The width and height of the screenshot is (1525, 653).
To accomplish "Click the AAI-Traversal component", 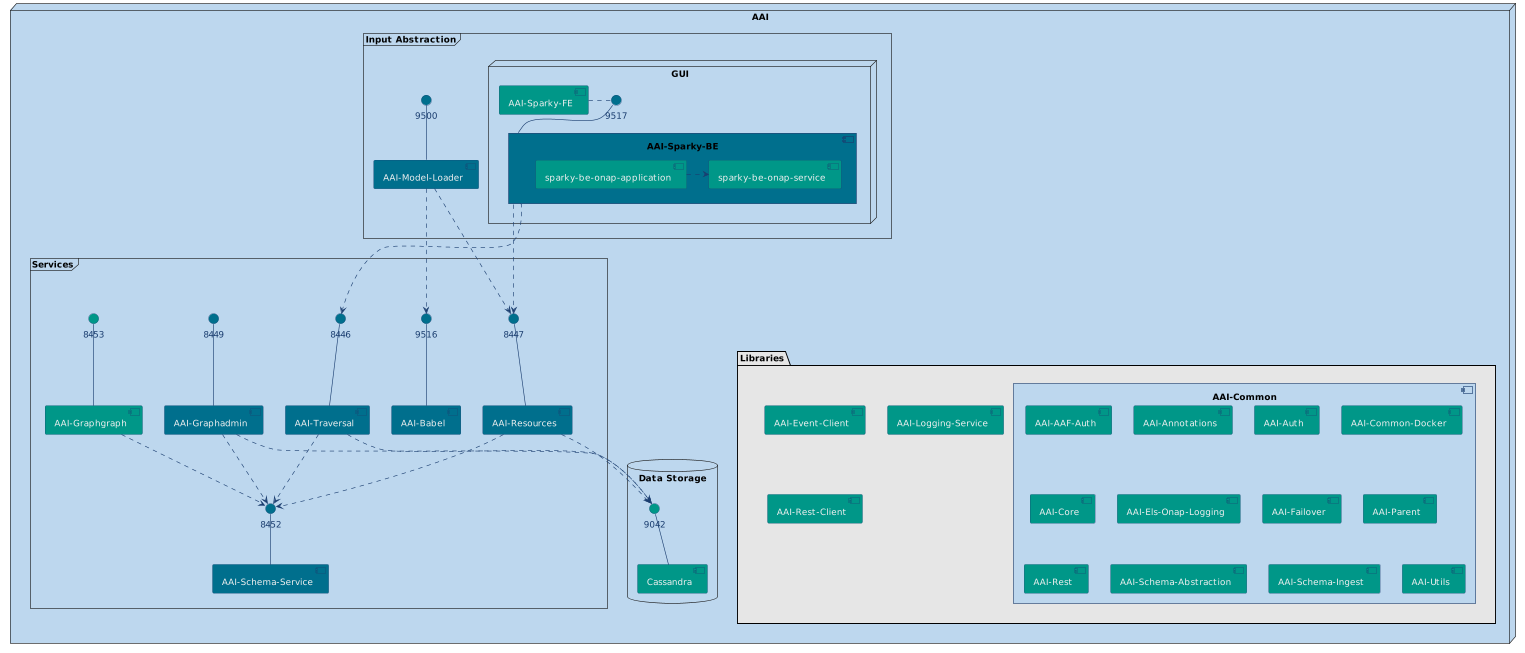I will (327, 420).
